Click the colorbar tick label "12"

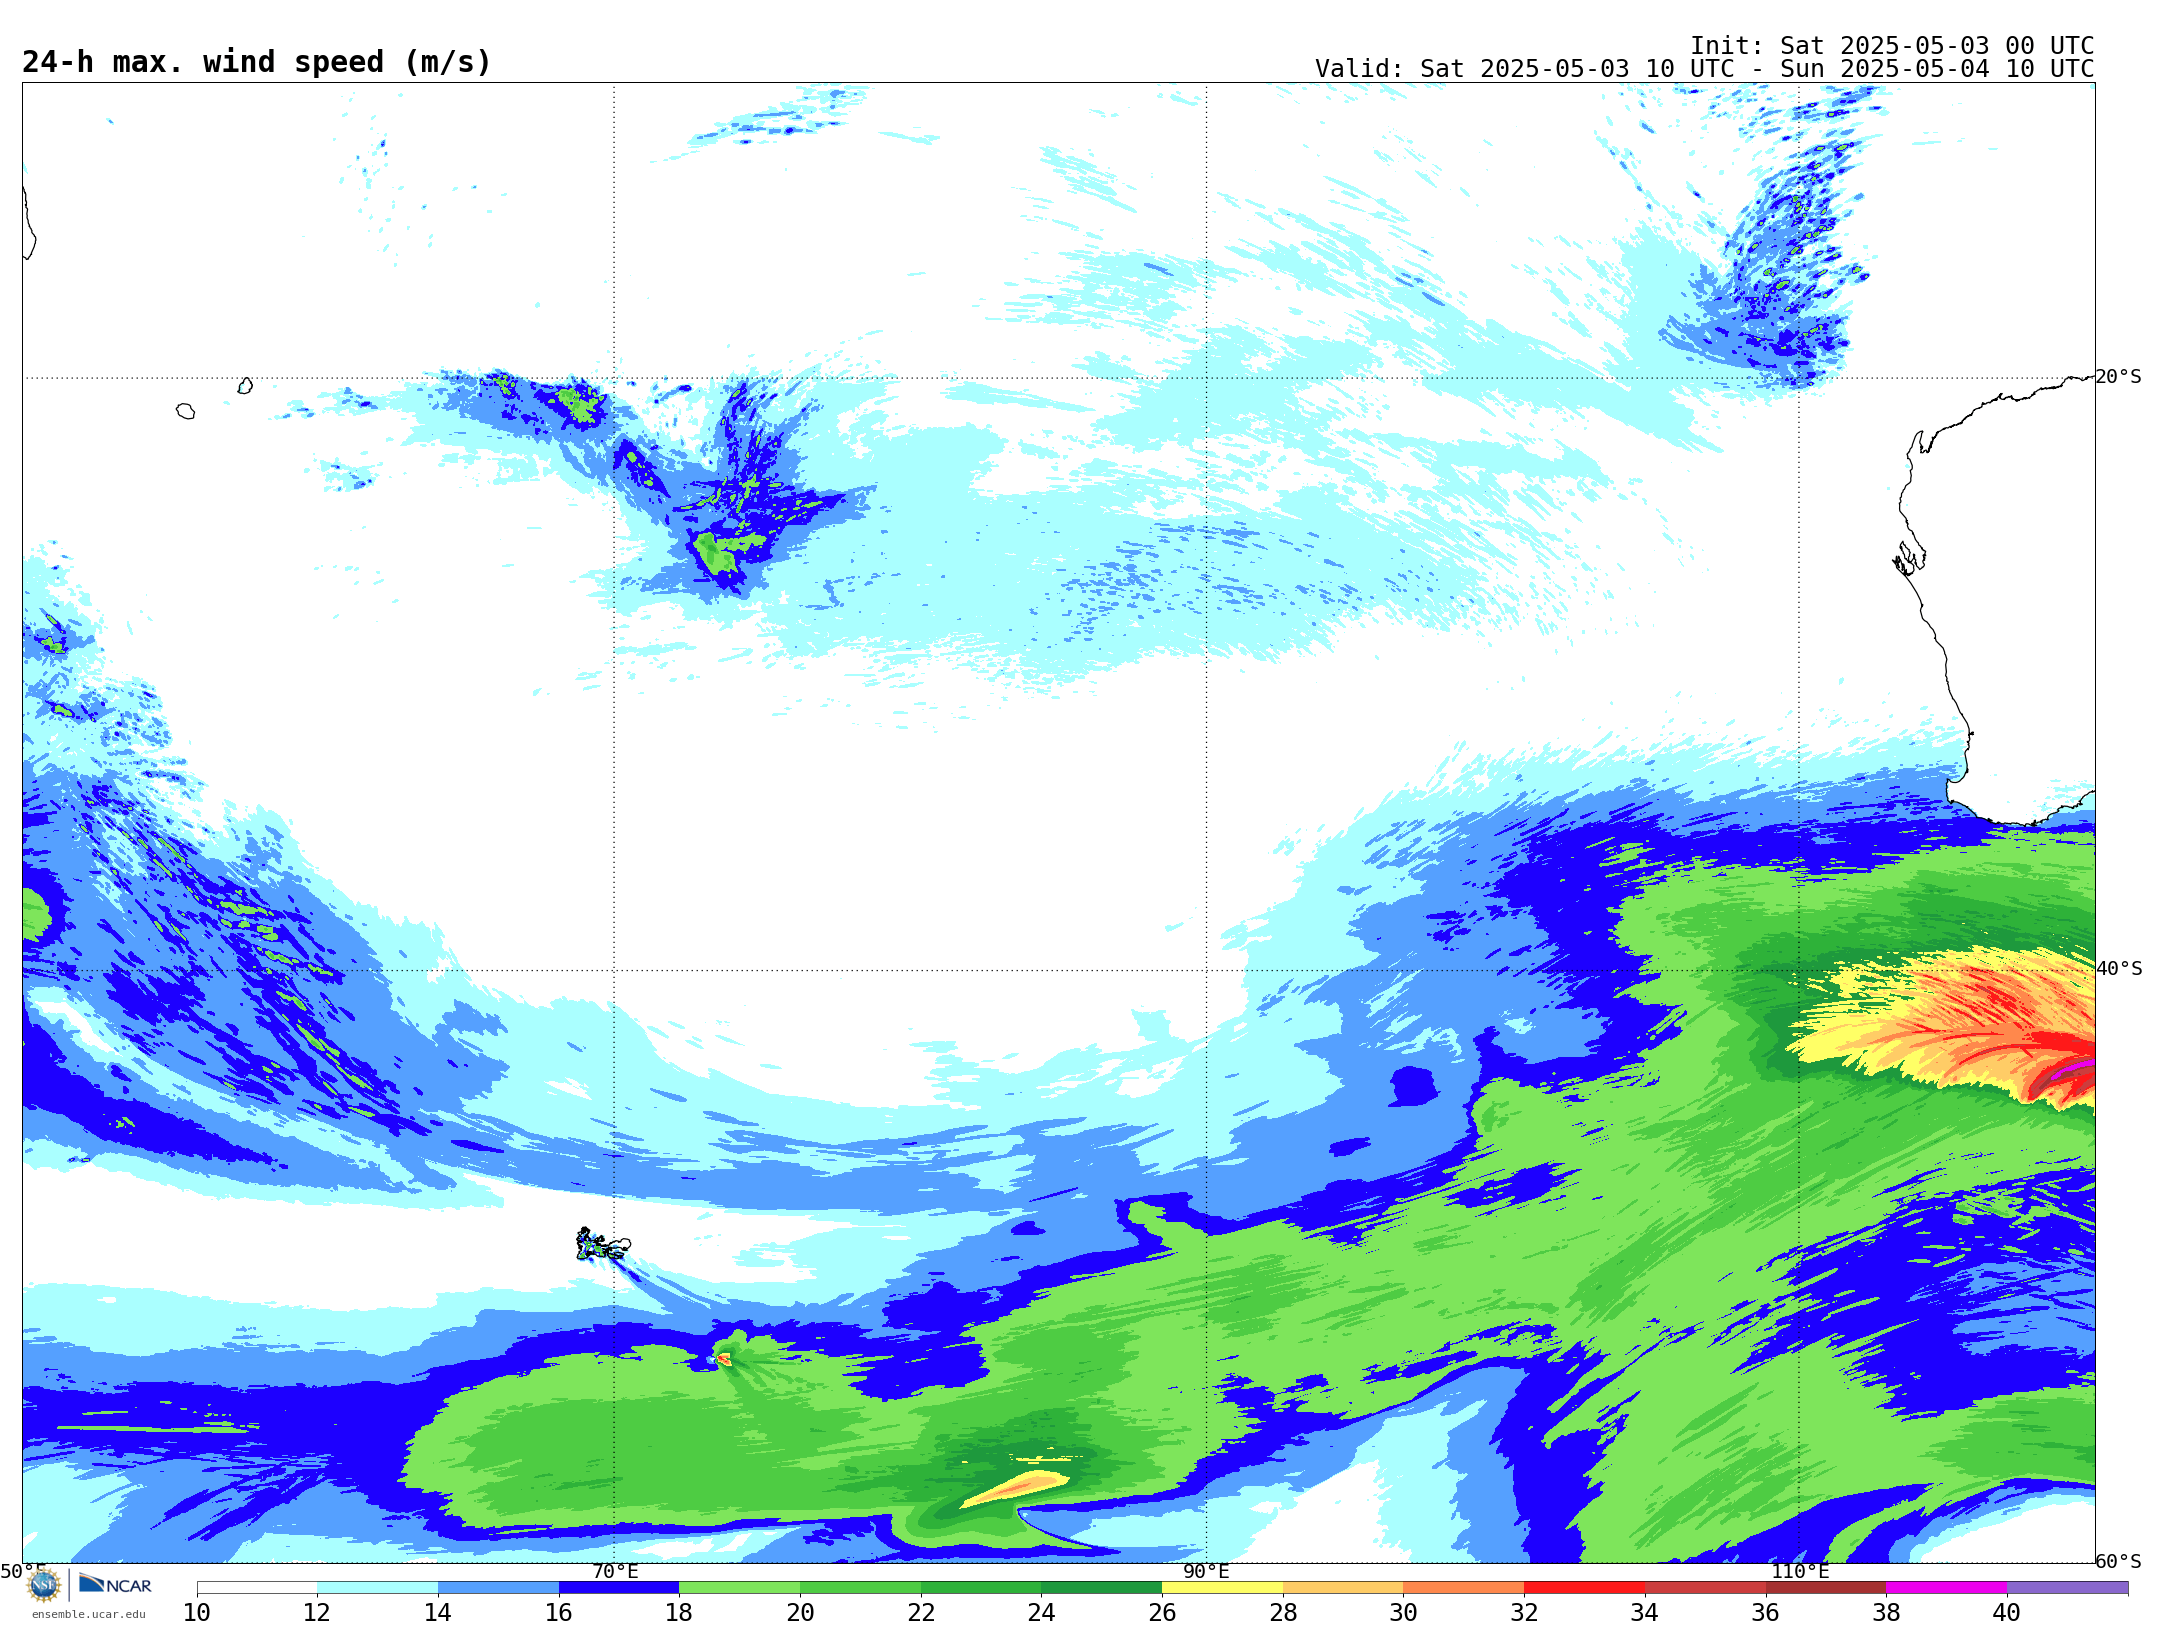point(317,1612)
